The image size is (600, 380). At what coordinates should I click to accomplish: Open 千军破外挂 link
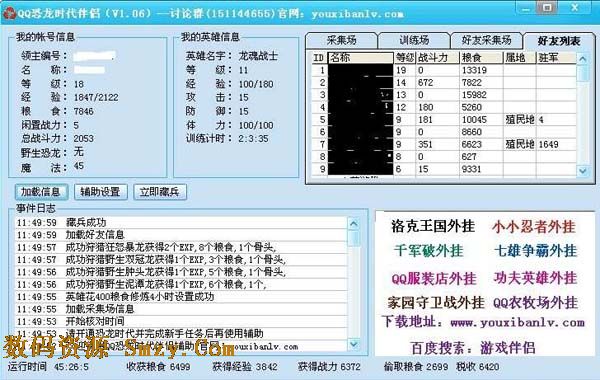click(429, 251)
